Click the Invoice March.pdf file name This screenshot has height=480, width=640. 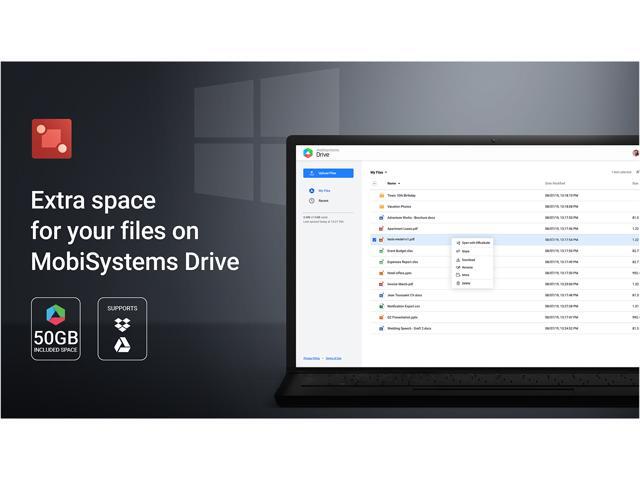point(400,284)
